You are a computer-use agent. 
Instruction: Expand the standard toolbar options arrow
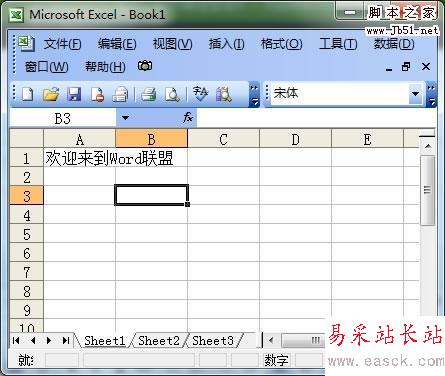(254, 95)
